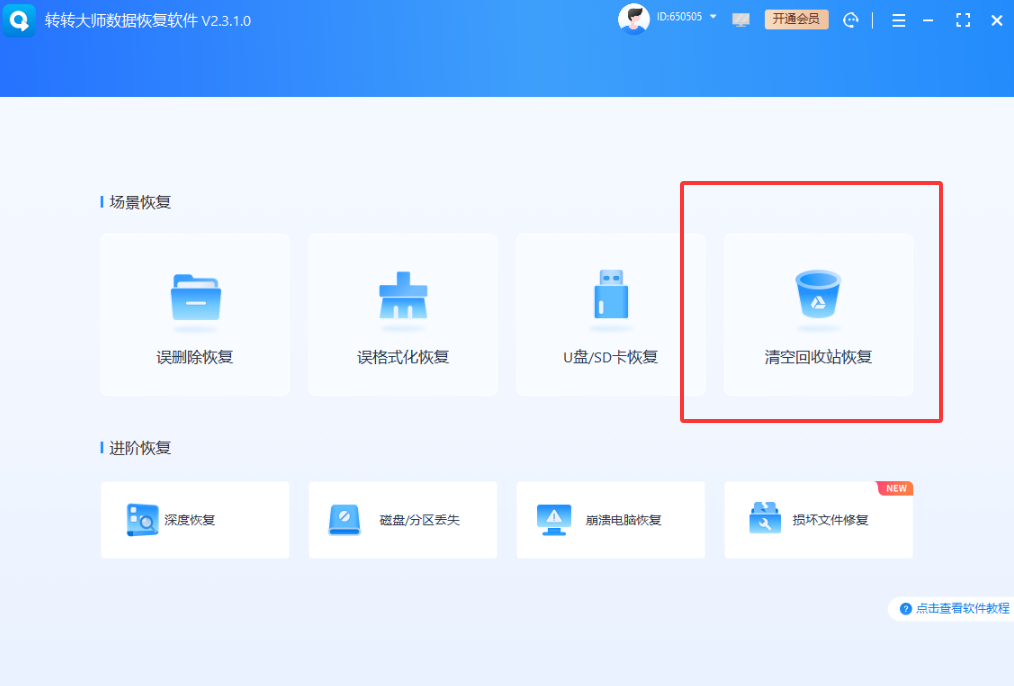Click the user avatar in the title bar

634,19
